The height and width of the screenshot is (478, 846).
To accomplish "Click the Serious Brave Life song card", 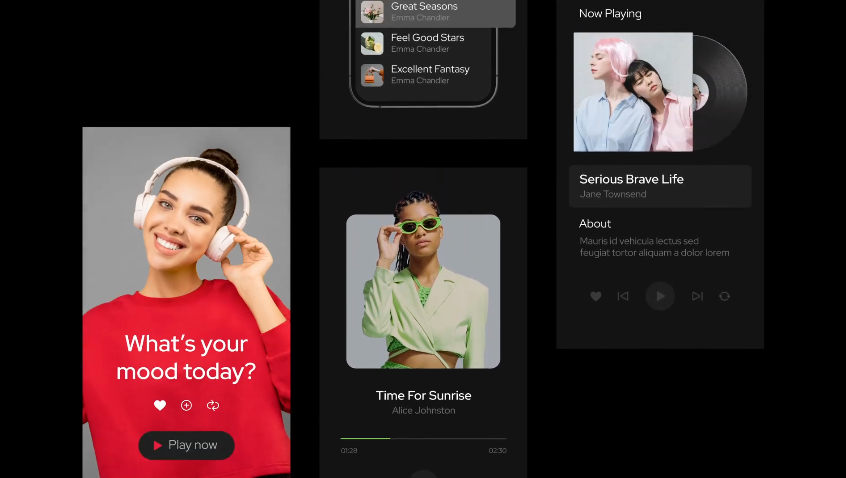I will pos(660,186).
